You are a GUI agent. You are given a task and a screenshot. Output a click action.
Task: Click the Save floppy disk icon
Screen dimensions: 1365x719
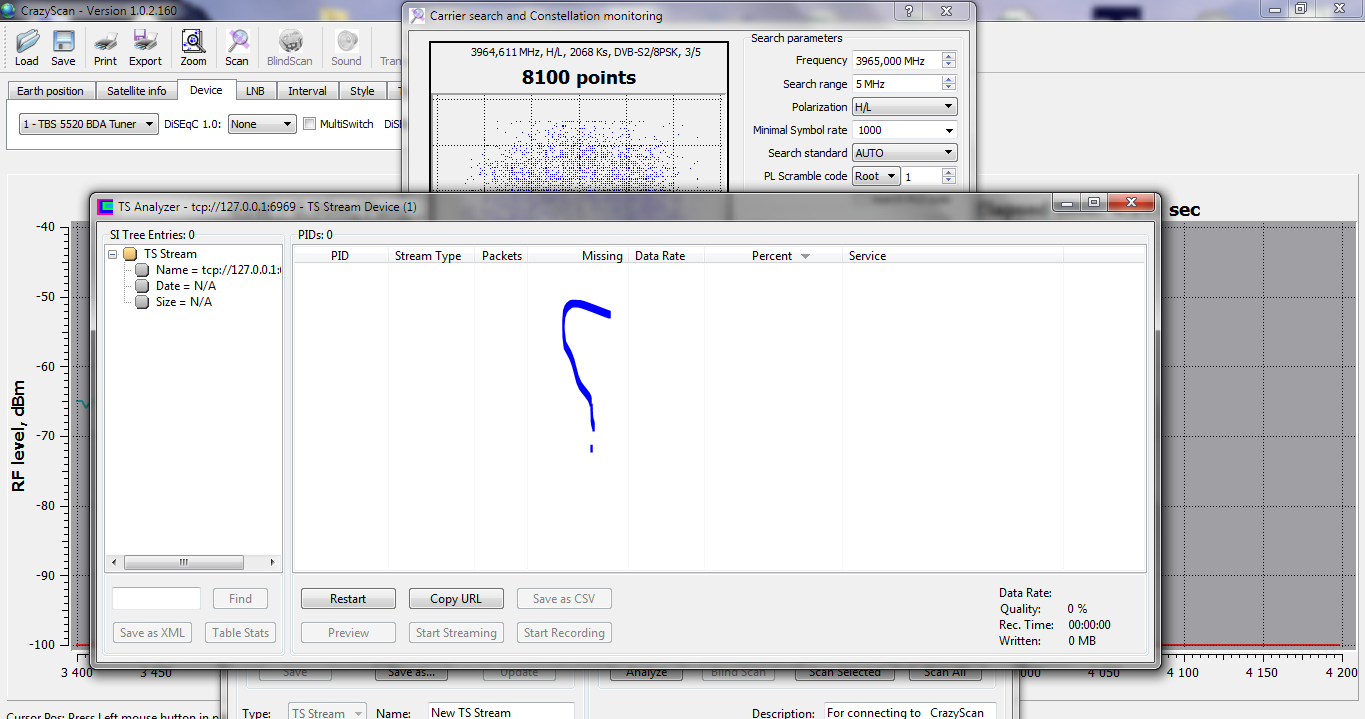click(63, 42)
